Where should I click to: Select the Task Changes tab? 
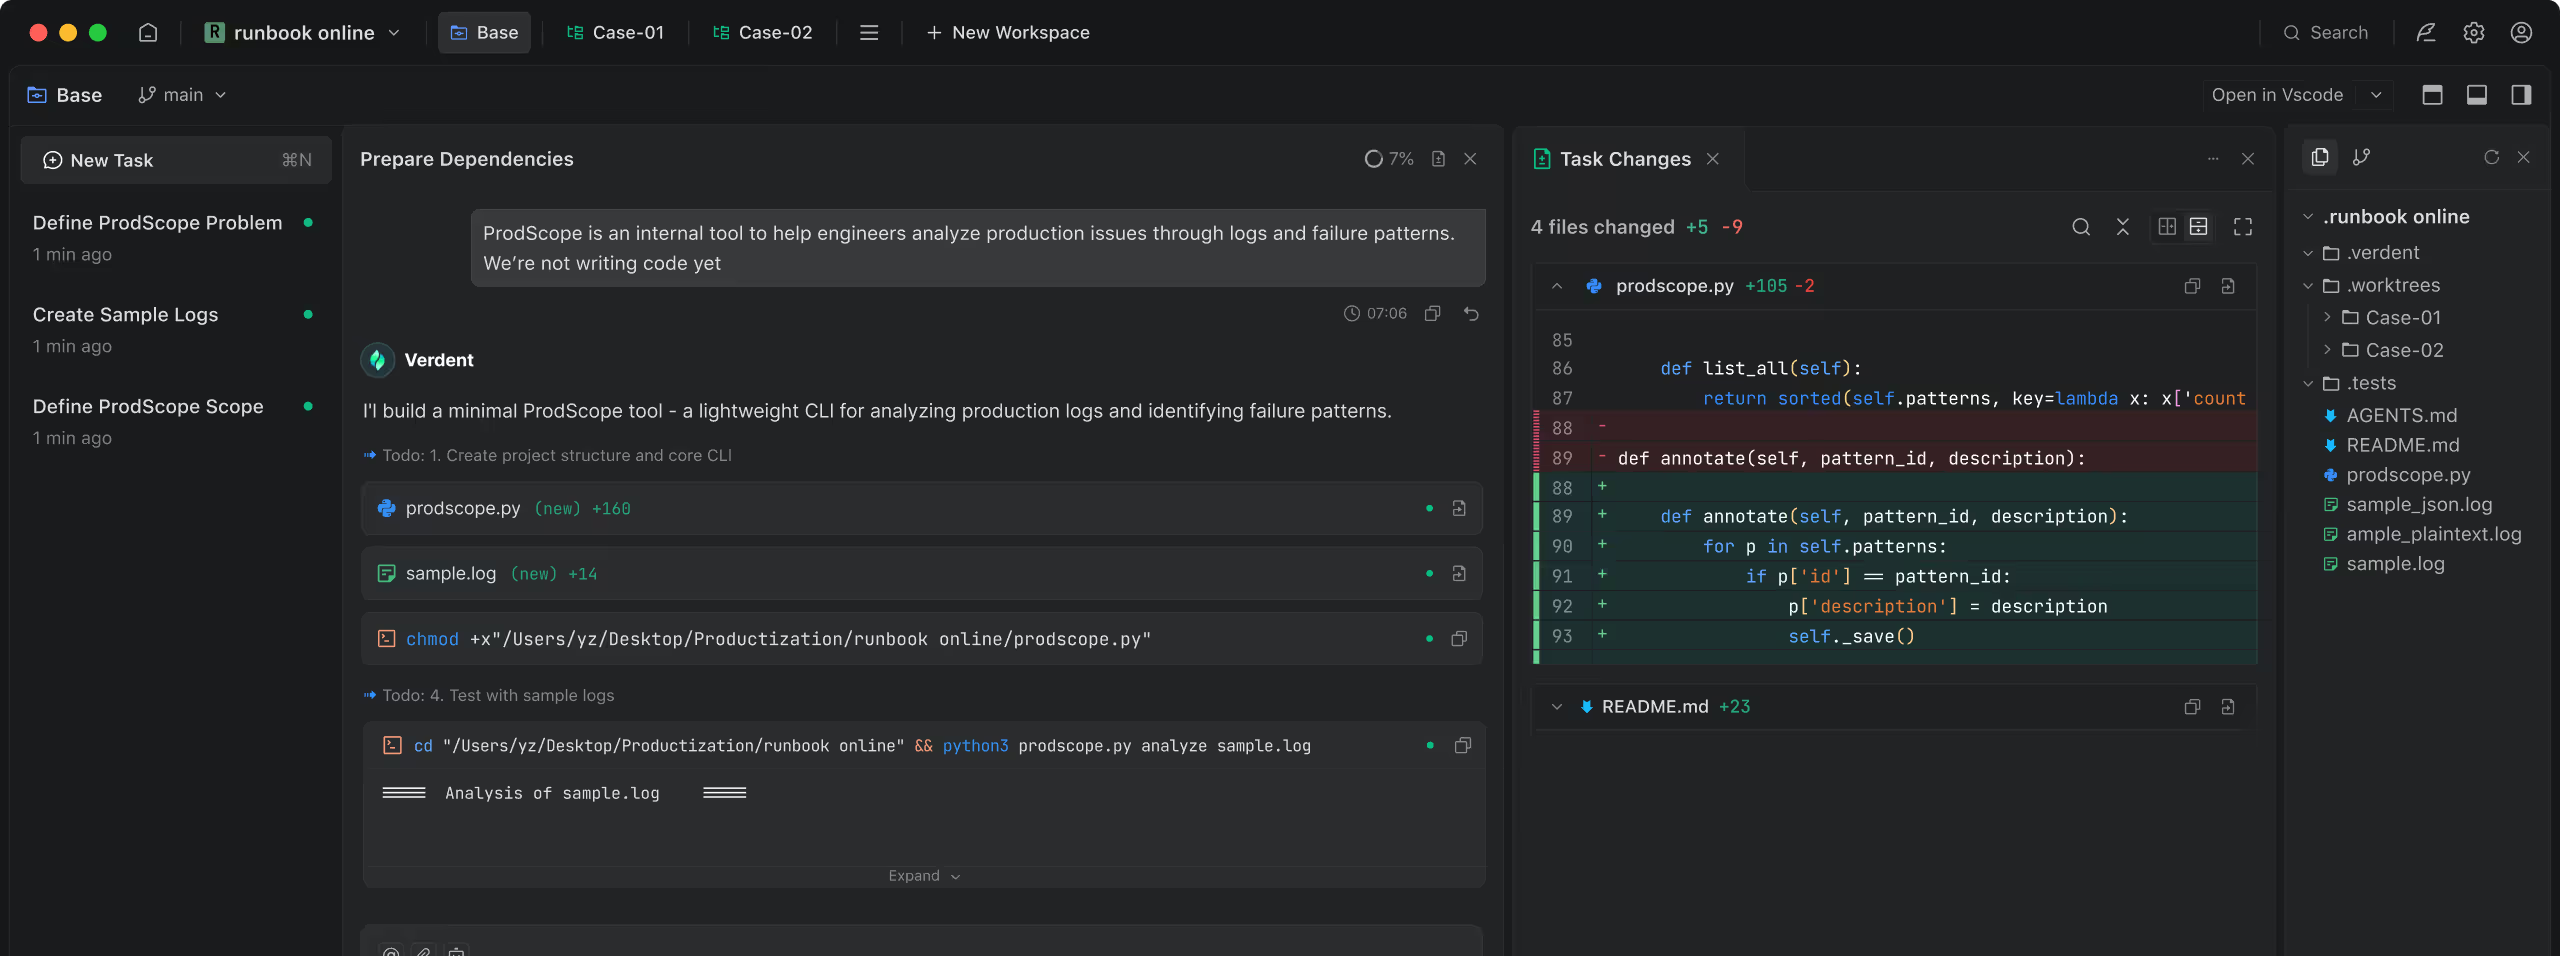click(1624, 159)
